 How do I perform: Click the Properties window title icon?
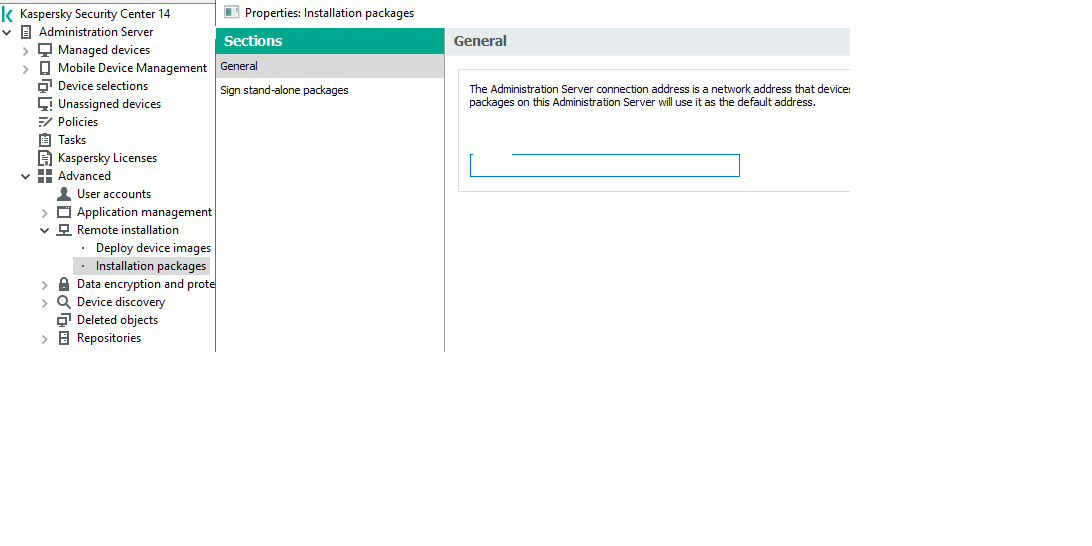point(232,13)
